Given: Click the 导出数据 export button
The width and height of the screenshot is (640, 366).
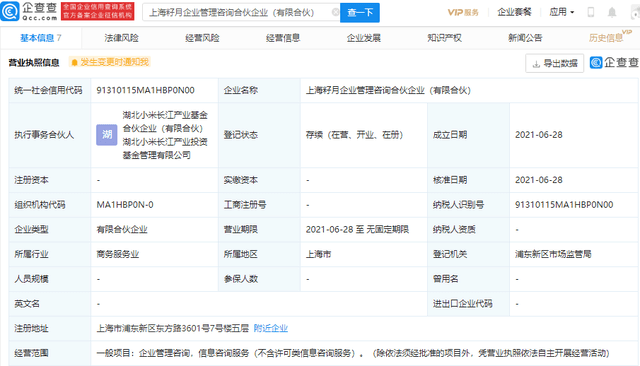Looking at the screenshot, I should [x=555, y=63].
